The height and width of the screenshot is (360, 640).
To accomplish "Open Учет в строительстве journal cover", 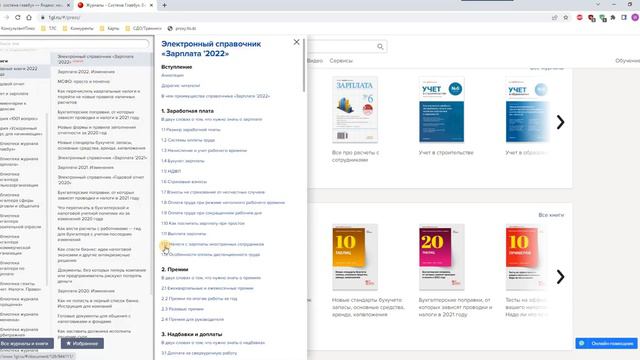I will (x=441, y=109).
